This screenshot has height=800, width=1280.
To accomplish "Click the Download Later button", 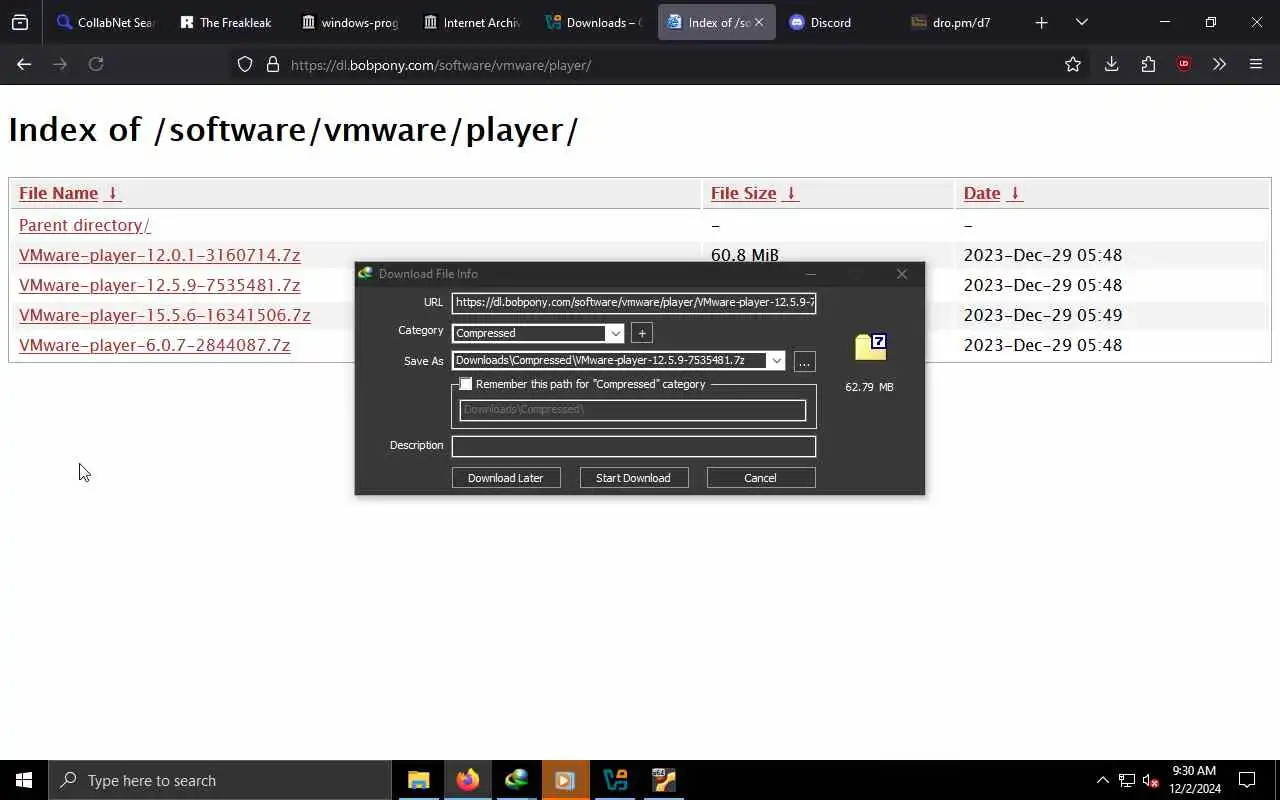I will [506, 478].
